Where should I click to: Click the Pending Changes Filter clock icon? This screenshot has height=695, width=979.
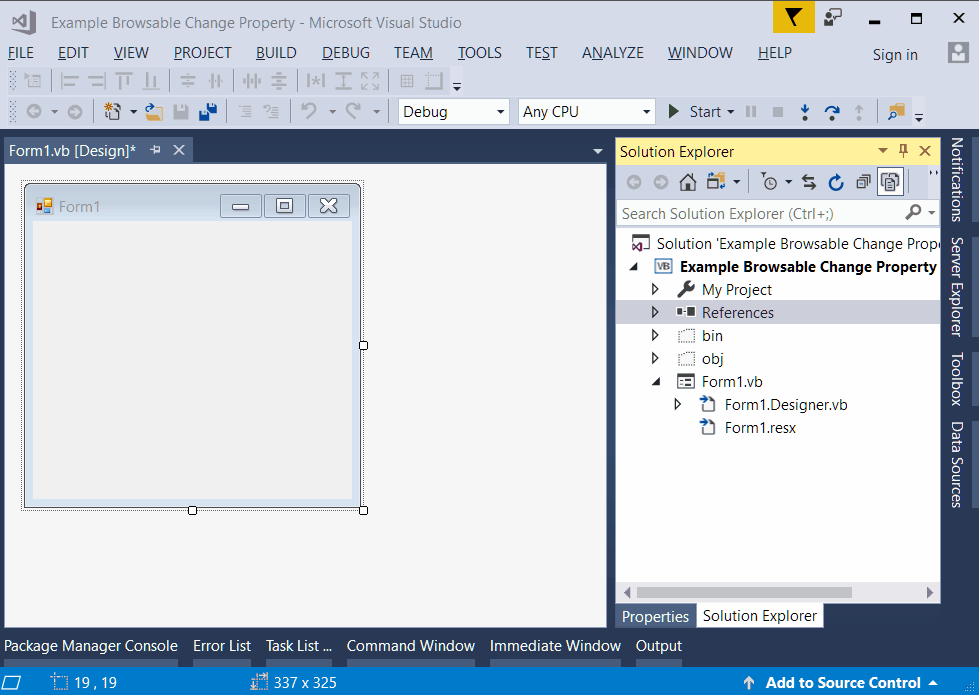[x=769, y=182]
